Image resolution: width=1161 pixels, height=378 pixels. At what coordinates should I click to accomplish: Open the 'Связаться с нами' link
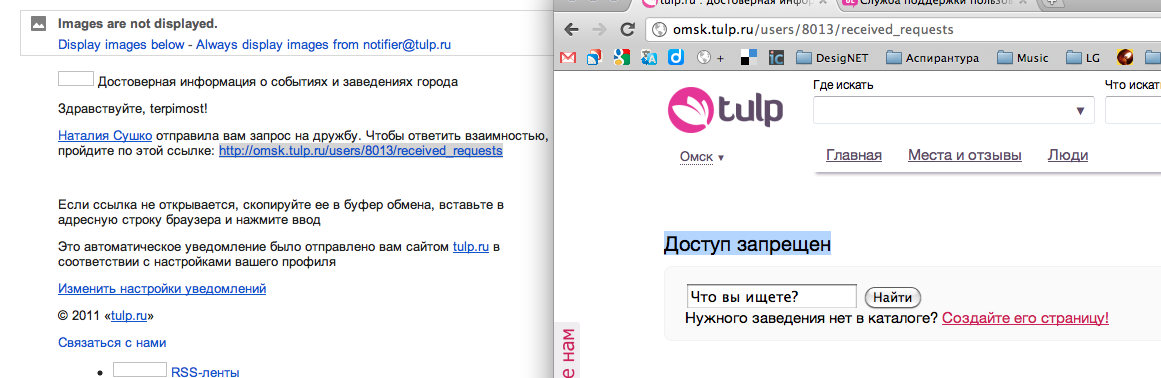click(113, 342)
